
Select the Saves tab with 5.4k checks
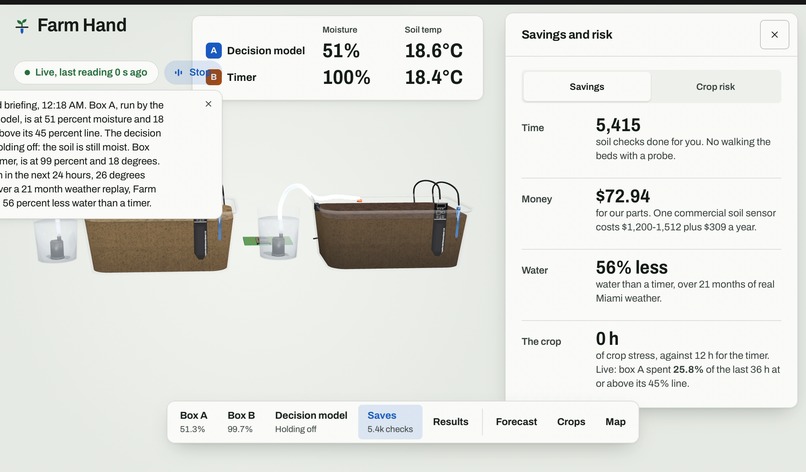(390, 422)
